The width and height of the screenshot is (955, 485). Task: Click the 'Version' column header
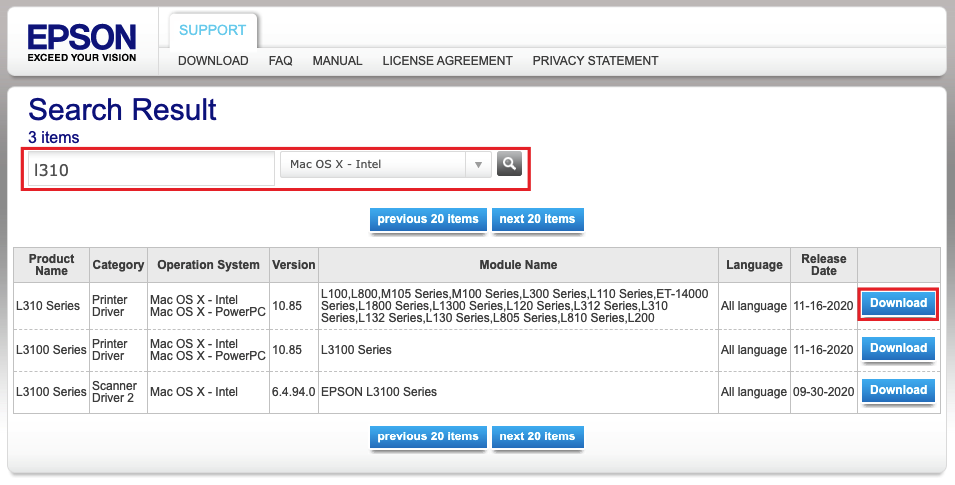pos(294,265)
